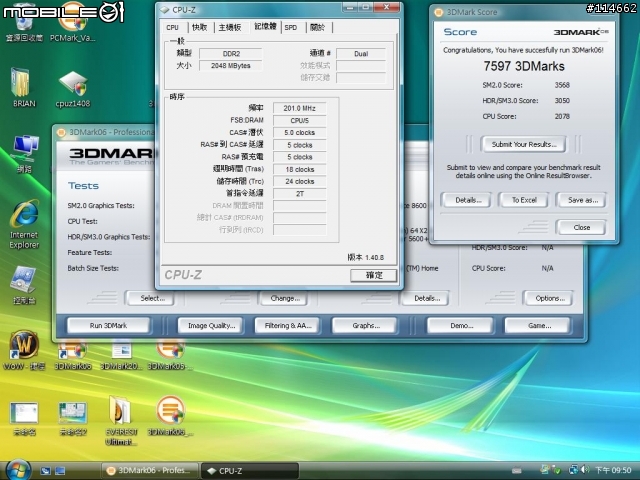Click 'SM2.0 Graphics Tests:' label

point(101,206)
